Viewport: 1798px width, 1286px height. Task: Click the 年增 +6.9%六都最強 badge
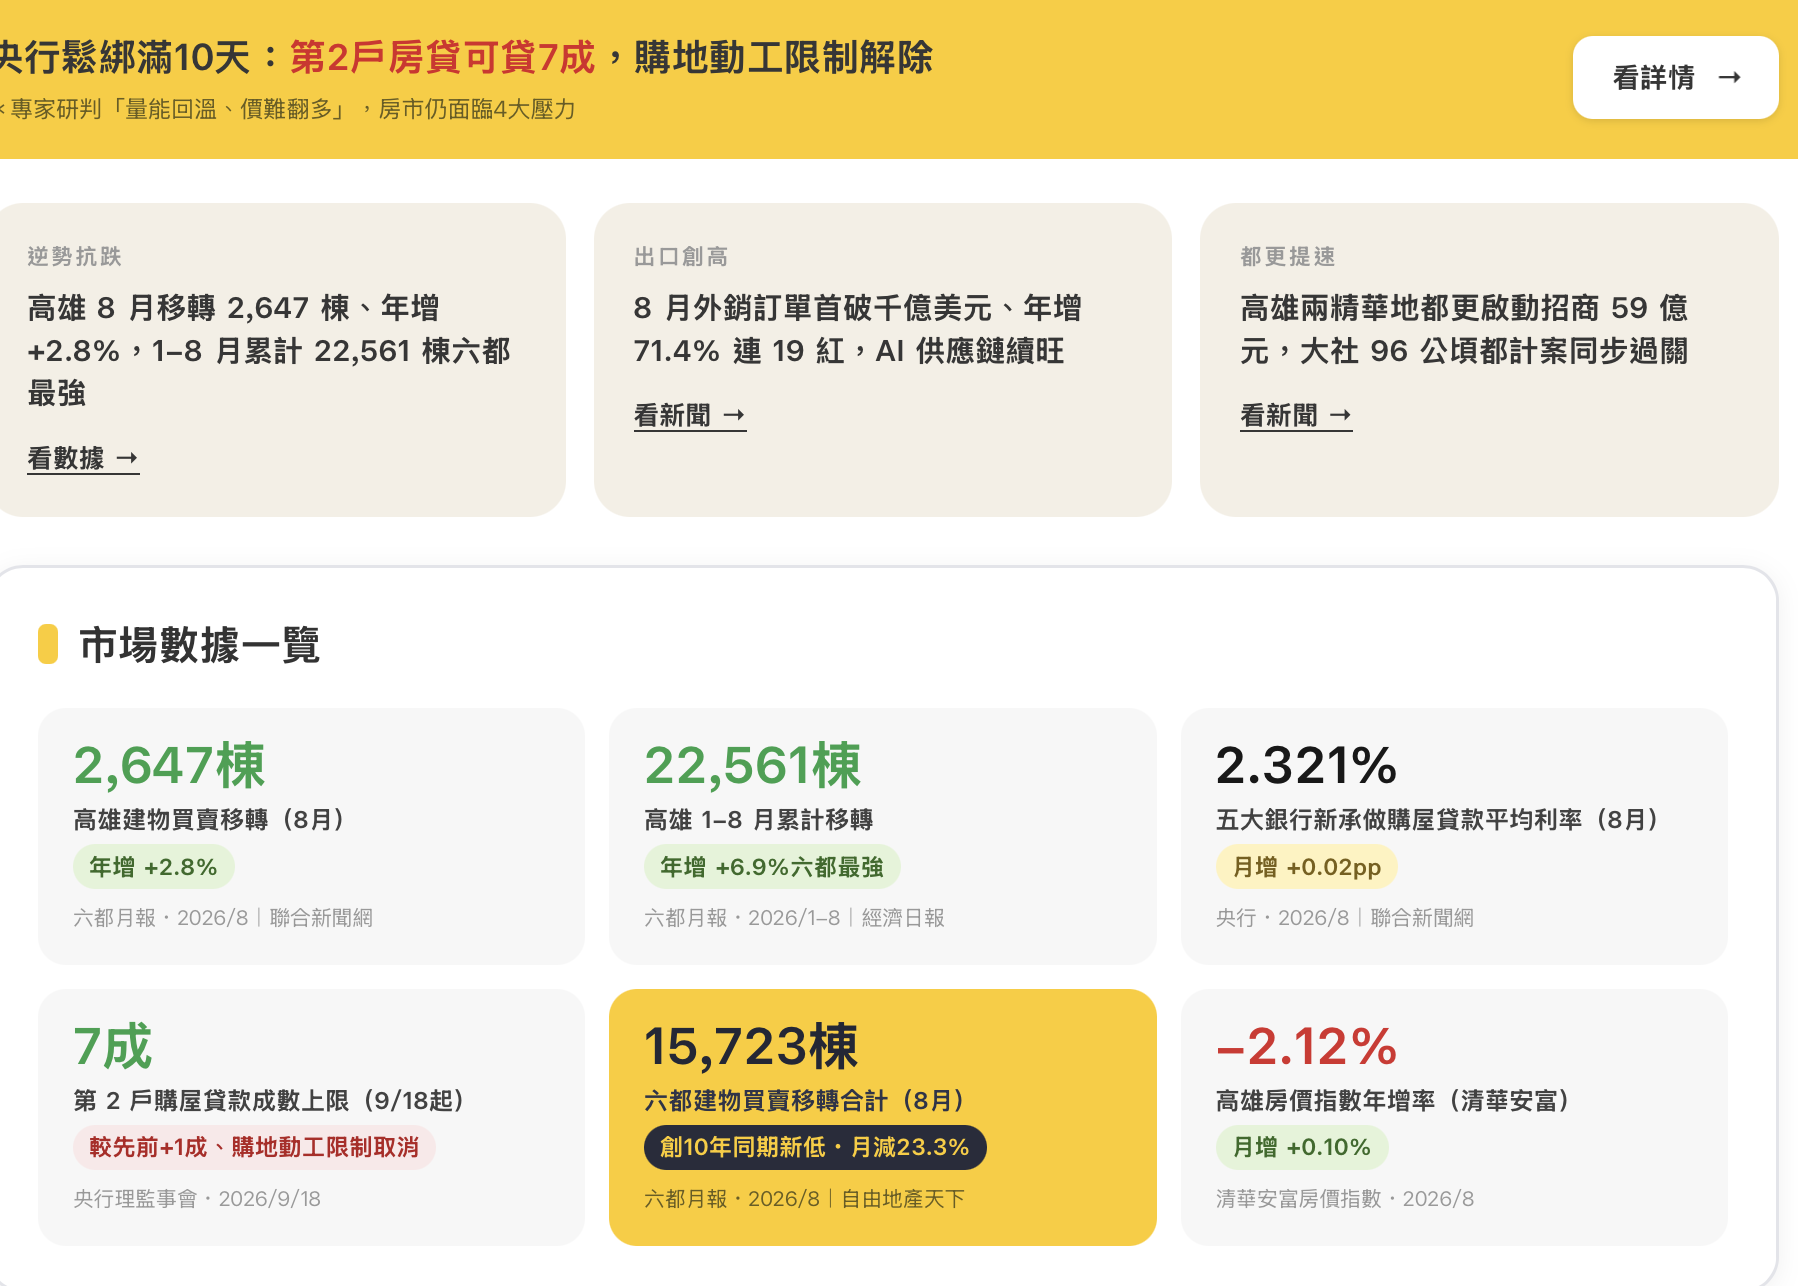772,867
